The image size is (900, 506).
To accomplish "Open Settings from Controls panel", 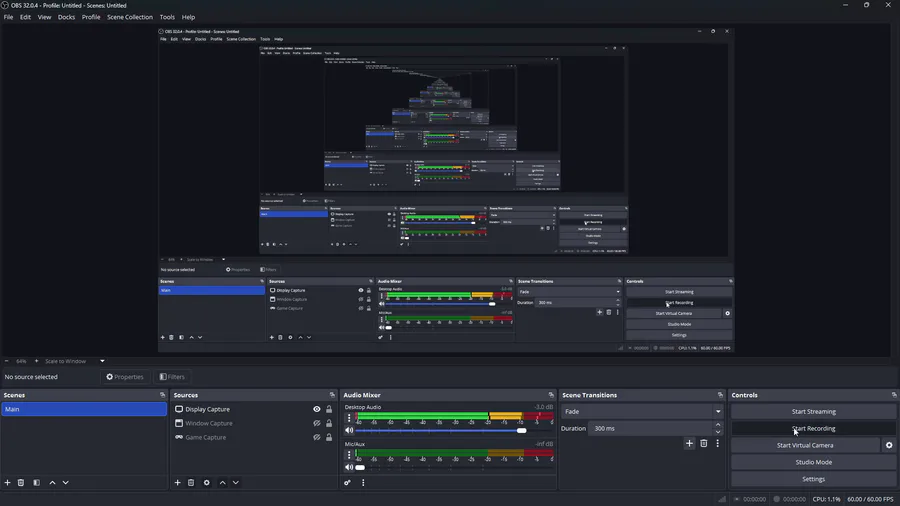I will tap(813, 479).
